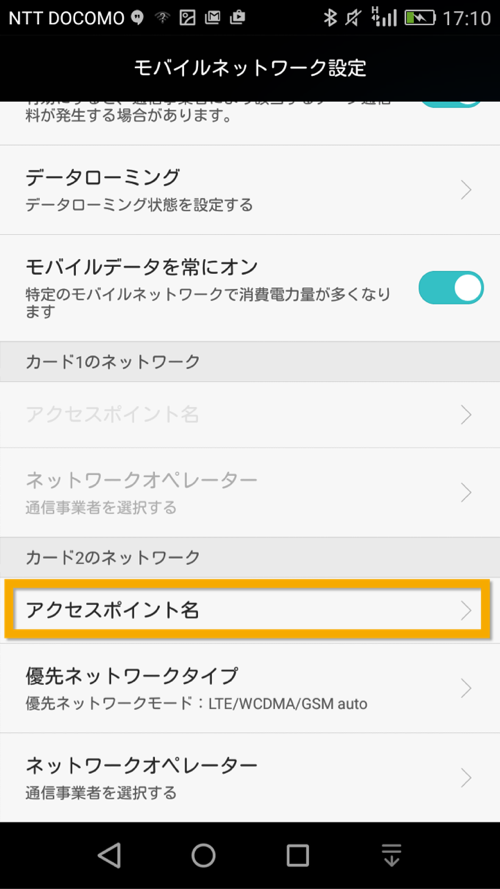
Task: Toggle the partially hidden switch at top
Action: (451, 104)
